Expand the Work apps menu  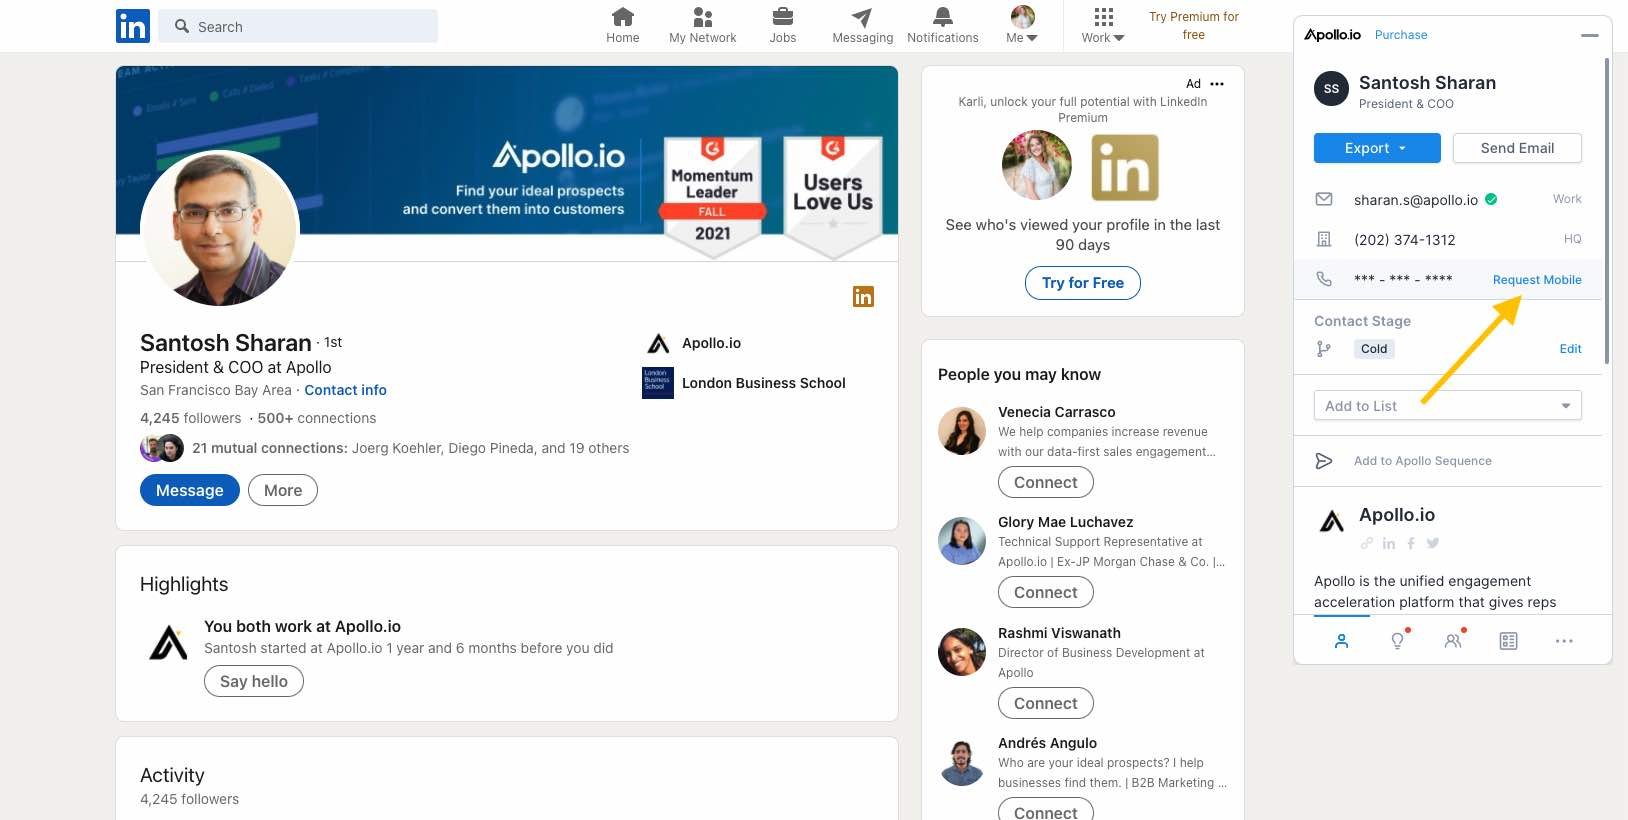[x=1103, y=26]
